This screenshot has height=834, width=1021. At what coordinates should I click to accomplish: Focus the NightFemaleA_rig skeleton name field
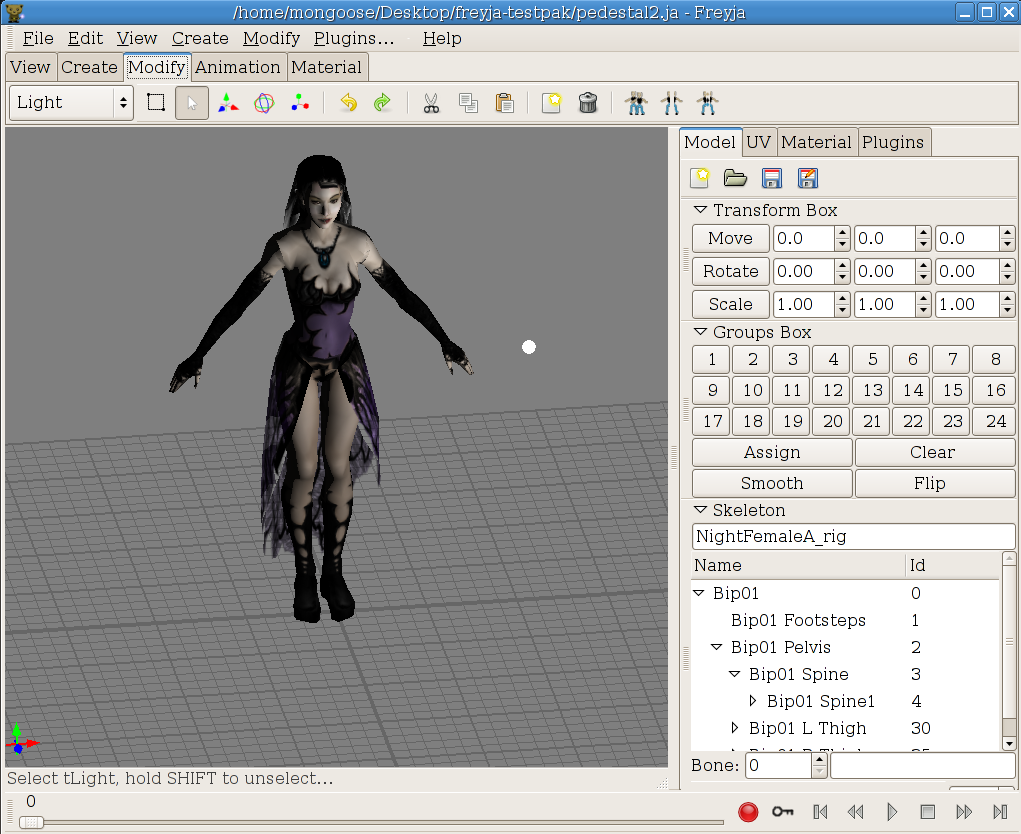tap(853, 536)
